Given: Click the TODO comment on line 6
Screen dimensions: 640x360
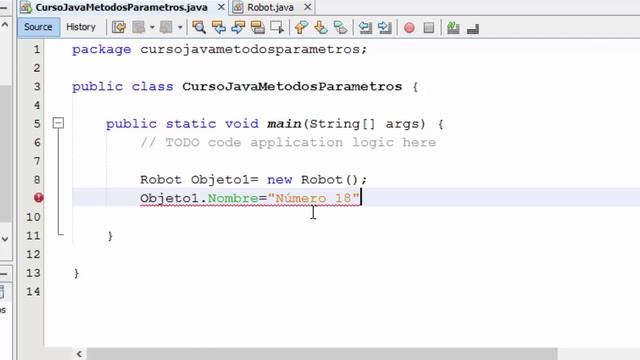Looking at the screenshot, I should 288,142.
